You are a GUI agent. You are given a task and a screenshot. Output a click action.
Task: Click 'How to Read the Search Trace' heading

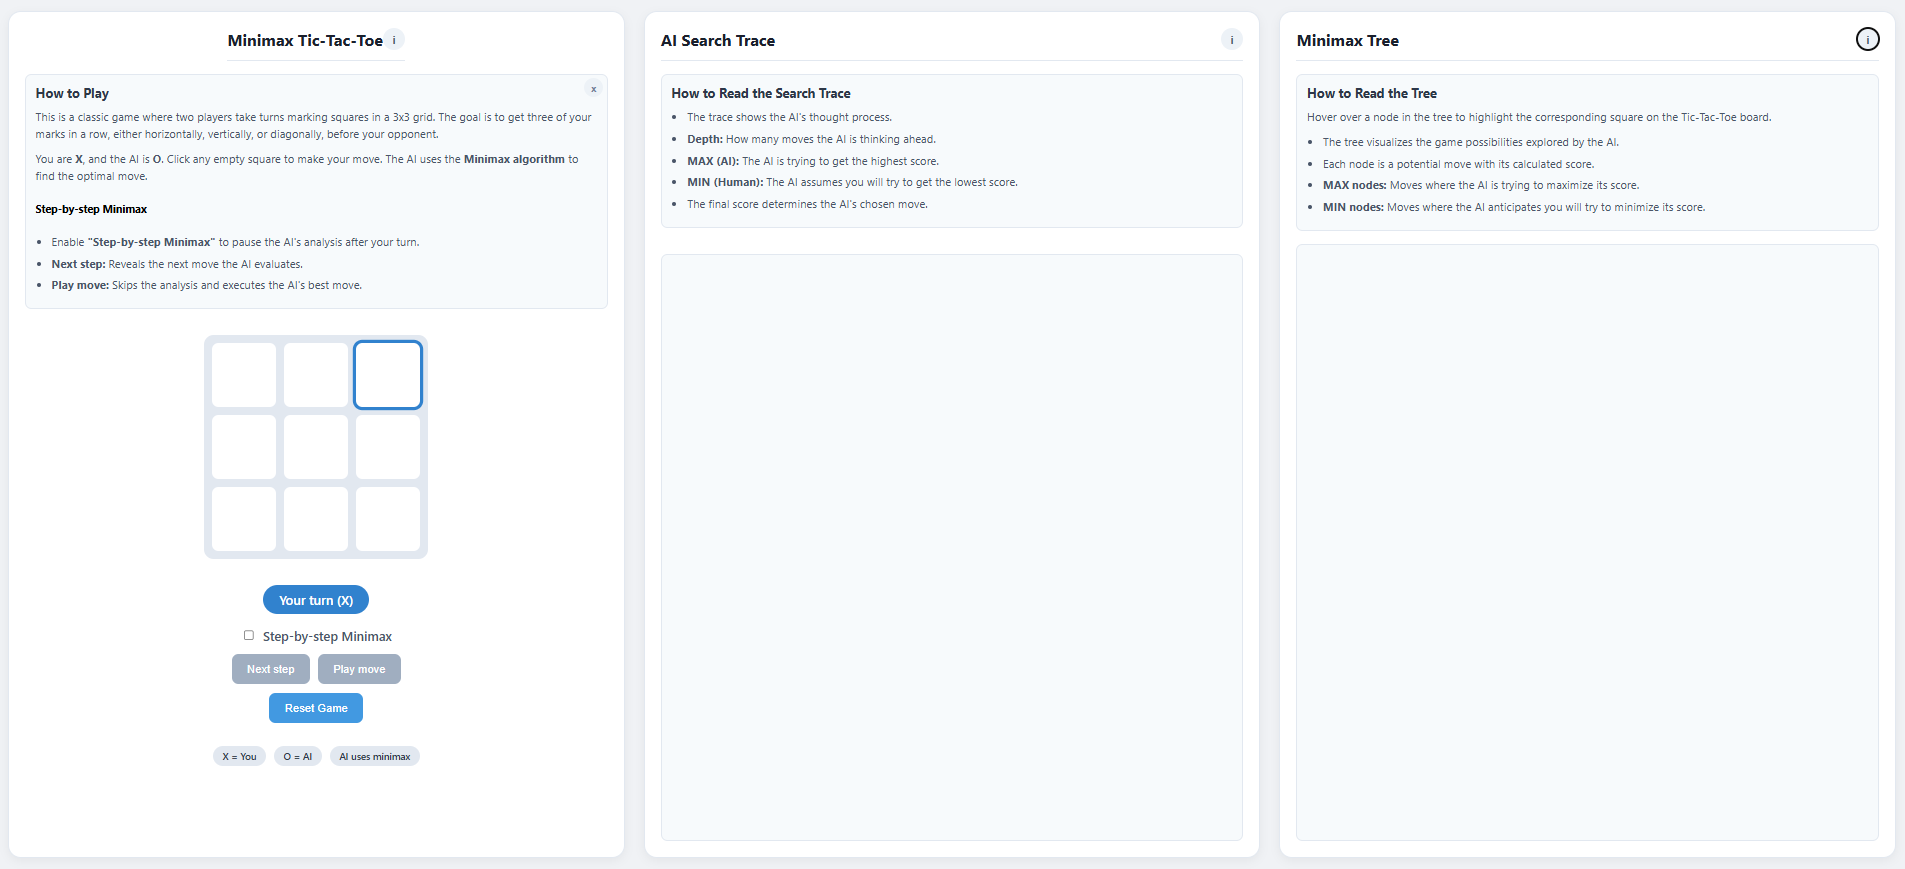(761, 93)
